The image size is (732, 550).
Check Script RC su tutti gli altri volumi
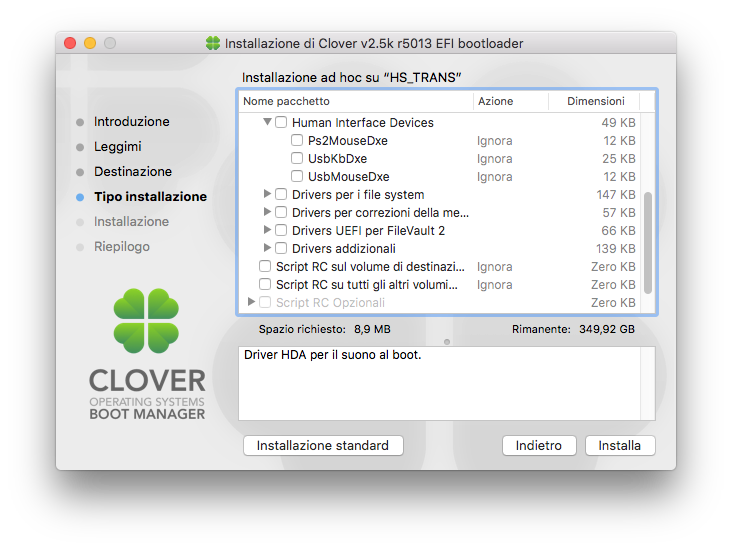pos(265,284)
